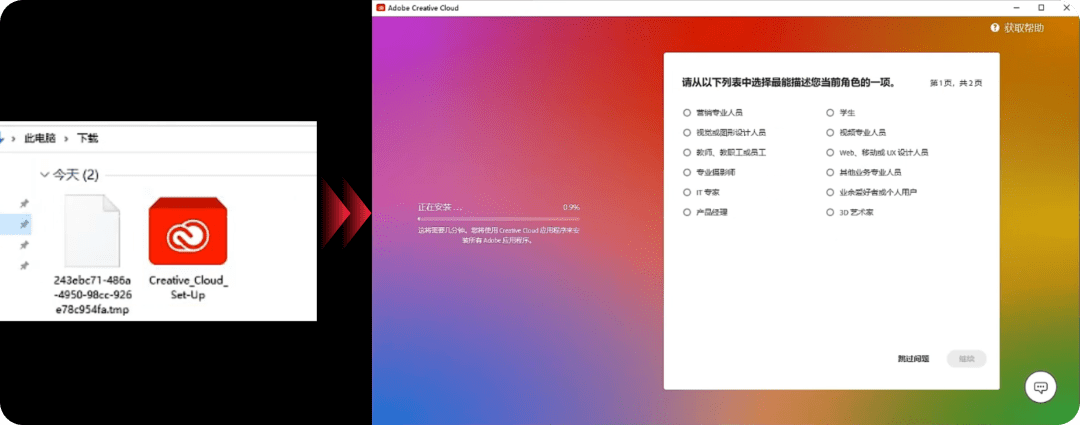Viewport: 1080px width, 425px height.
Task: Collapse the 今天 (2) group
Action: coord(45,175)
